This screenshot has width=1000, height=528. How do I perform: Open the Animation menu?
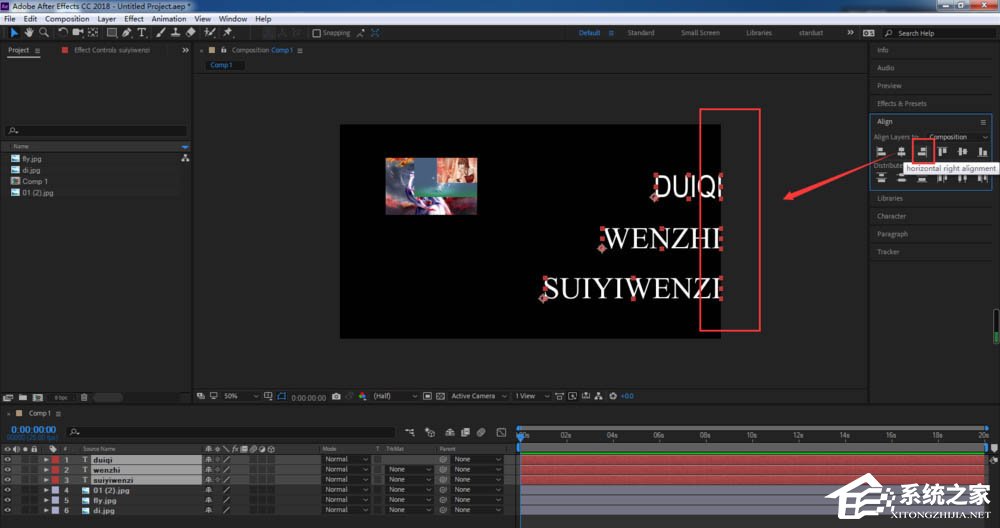[x=168, y=19]
